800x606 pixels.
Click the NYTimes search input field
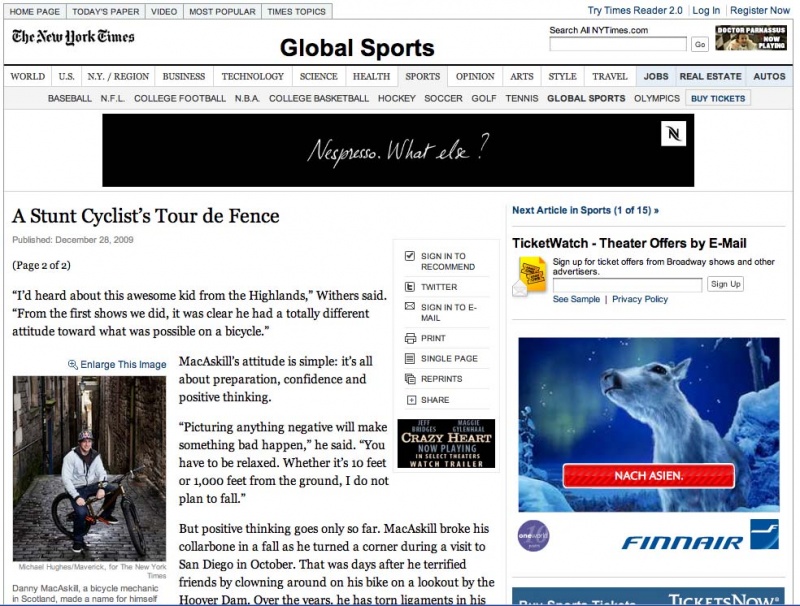(618, 44)
